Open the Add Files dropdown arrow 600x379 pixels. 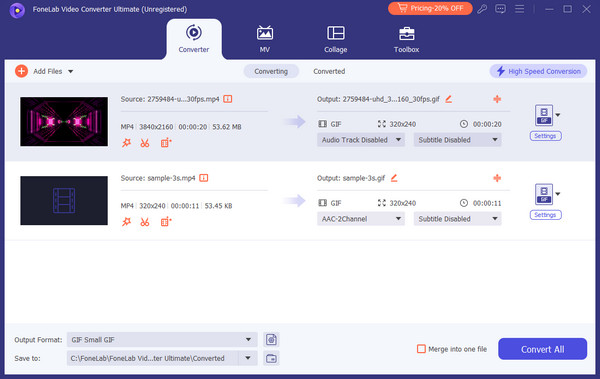(x=71, y=72)
